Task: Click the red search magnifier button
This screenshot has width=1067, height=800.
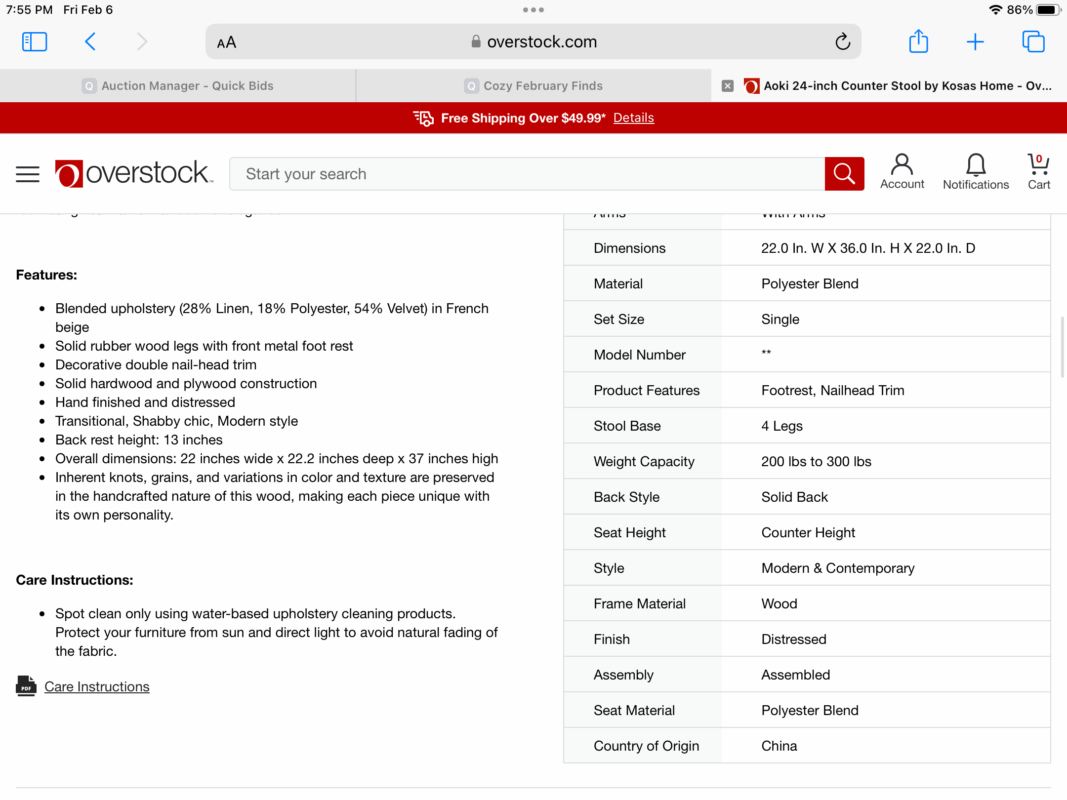Action: (844, 174)
